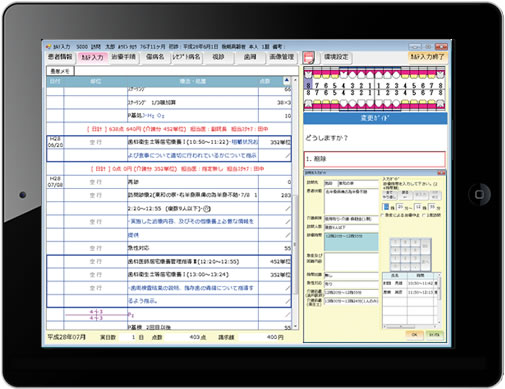Click pencil edit icon on P₂ row

pos(287,314)
